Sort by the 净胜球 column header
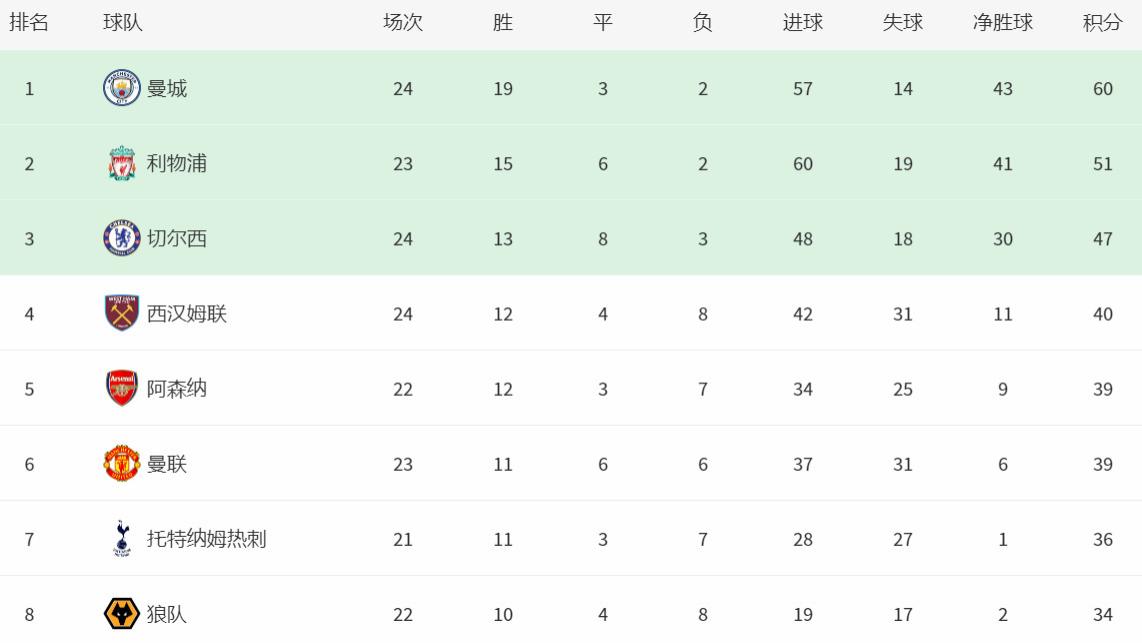The width and height of the screenshot is (1142, 643). pos(1003,23)
